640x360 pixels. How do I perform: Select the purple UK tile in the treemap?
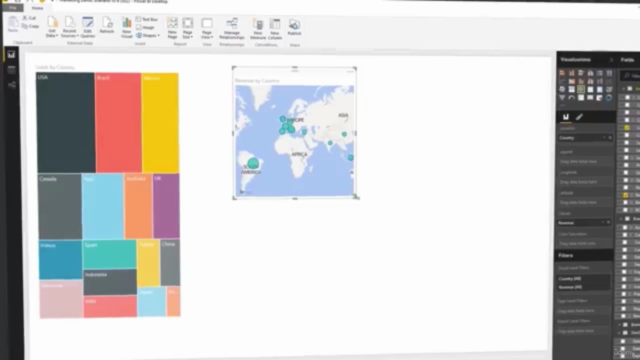tap(166, 206)
